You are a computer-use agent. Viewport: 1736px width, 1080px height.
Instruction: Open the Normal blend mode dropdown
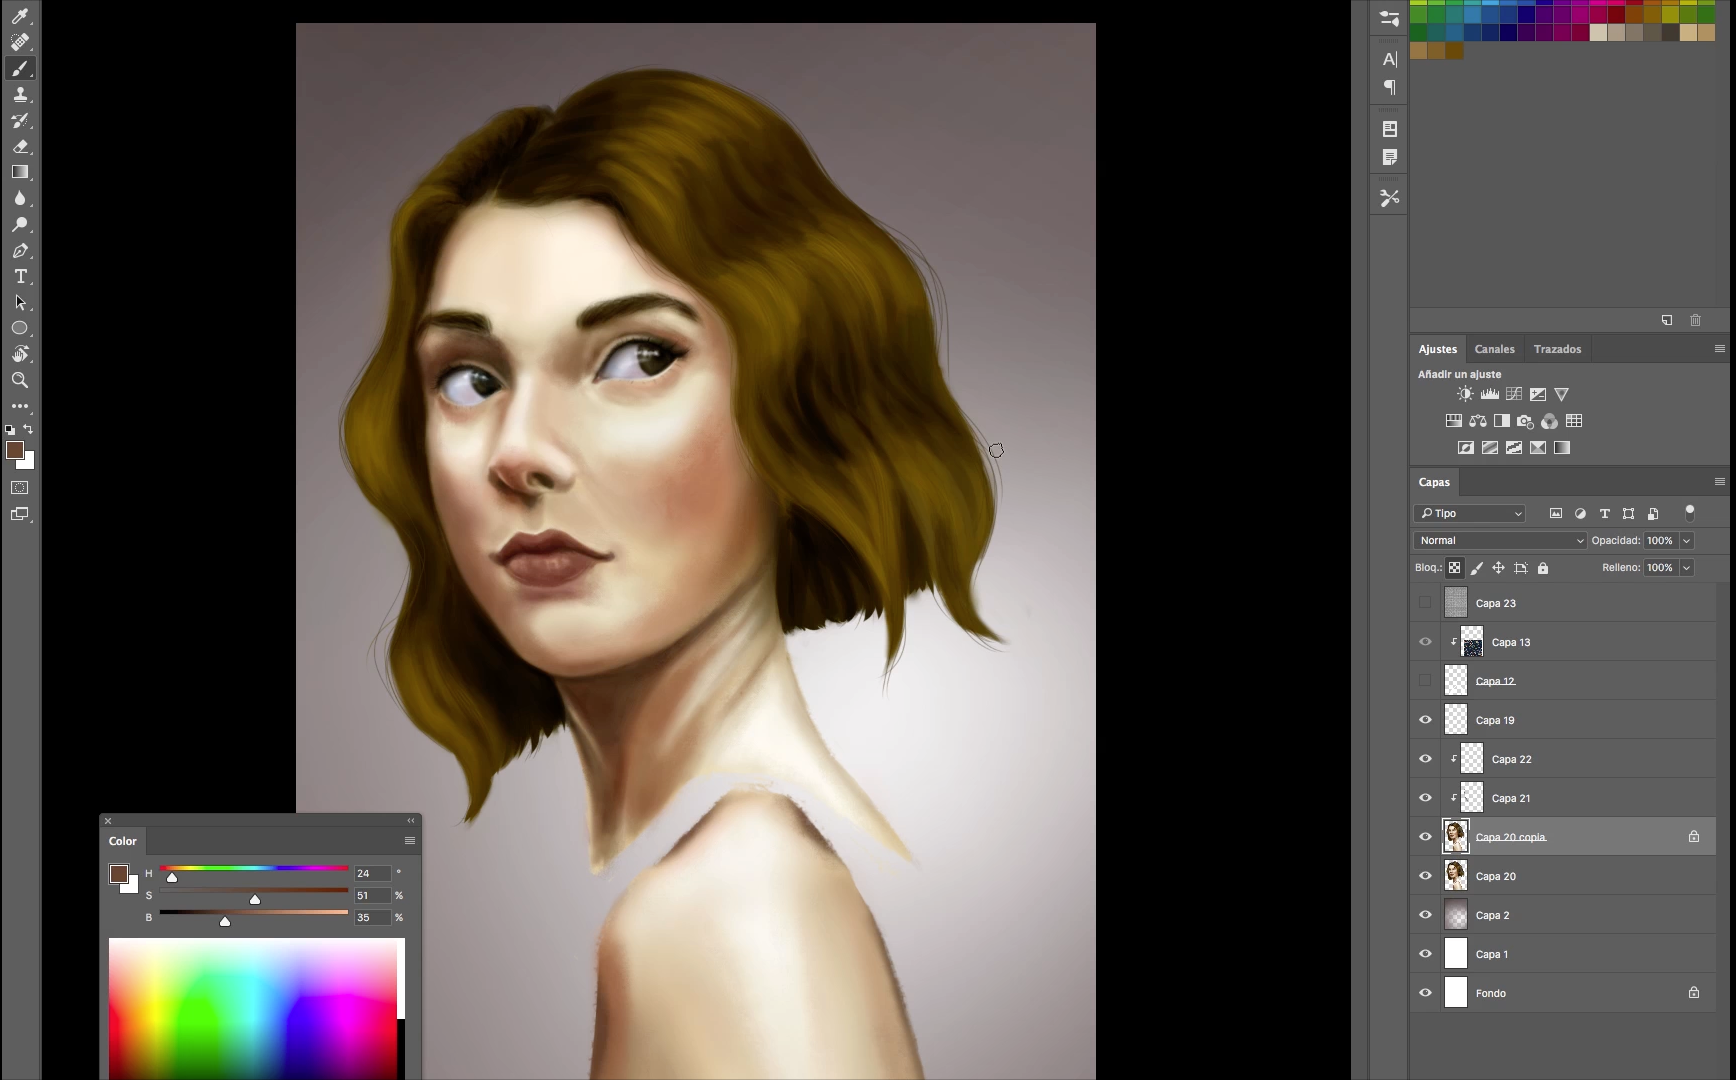pyautogui.click(x=1500, y=540)
